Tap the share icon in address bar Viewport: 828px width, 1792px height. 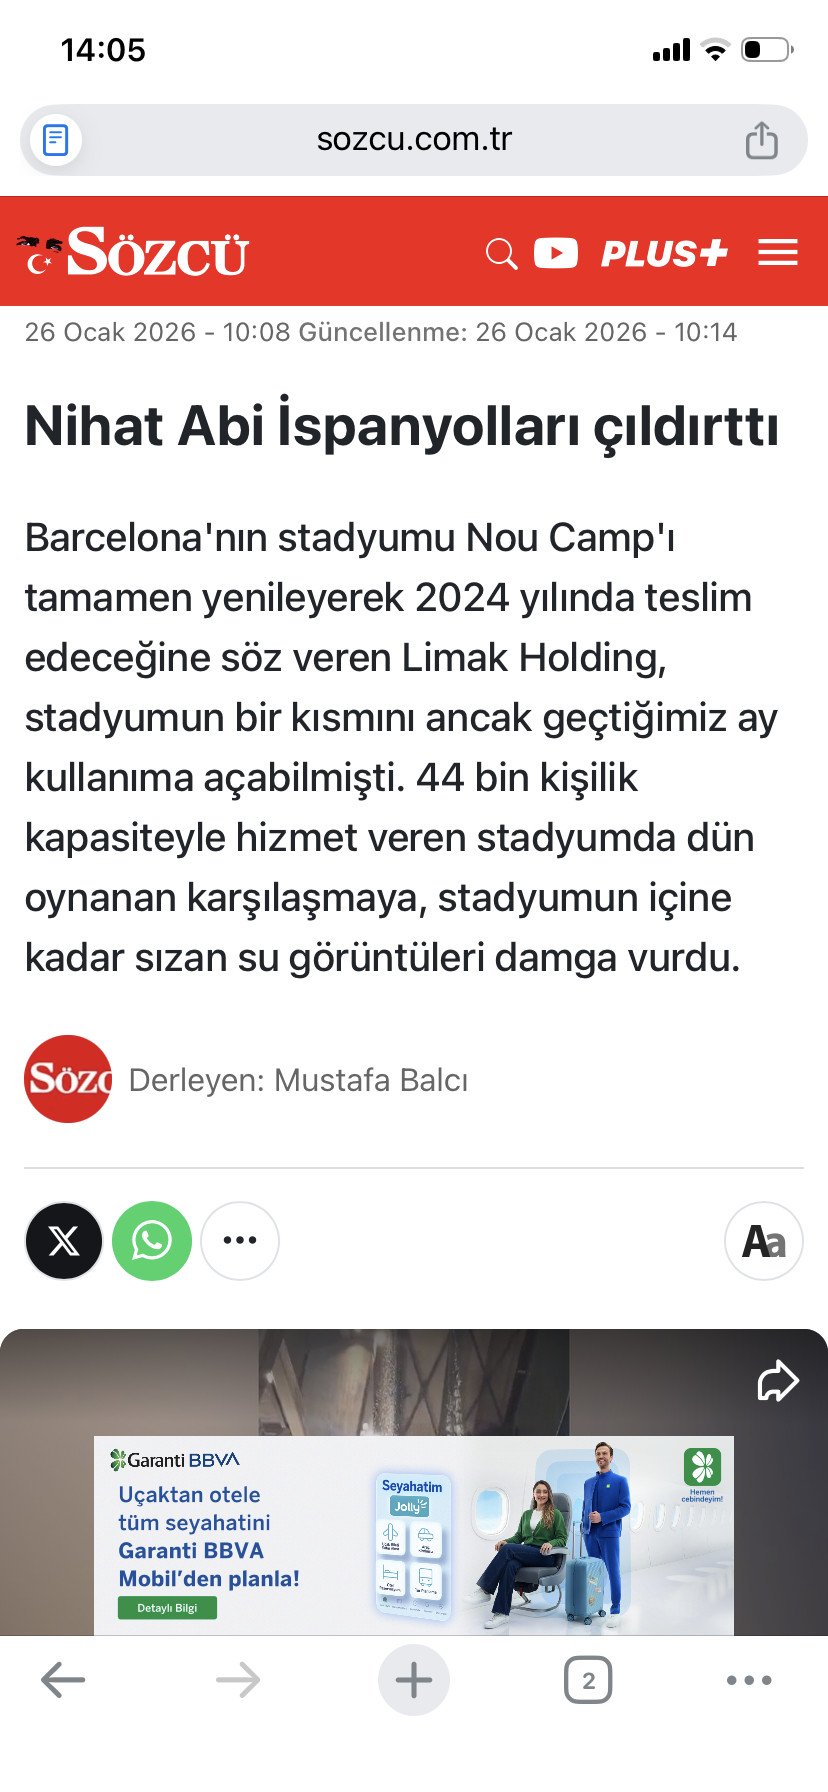(x=761, y=140)
